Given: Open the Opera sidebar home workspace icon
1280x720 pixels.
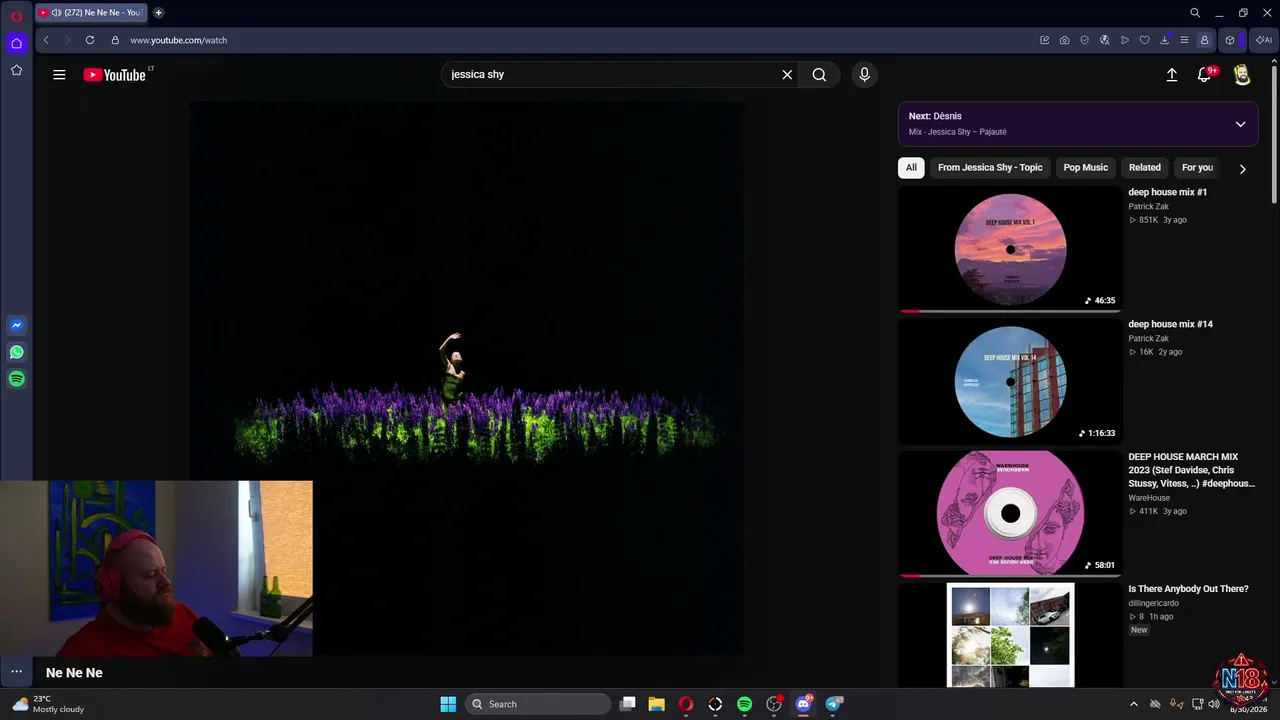Looking at the screenshot, I should [16, 43].
